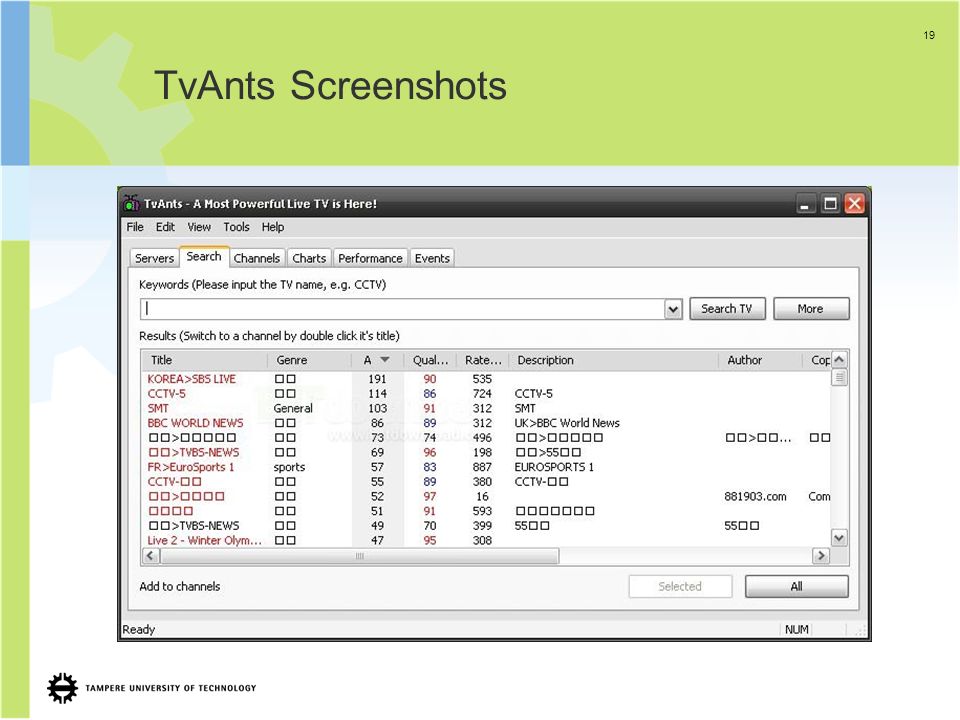Click the Search TV button
The width and height of the screenshot is (960, 720).
(x=727, y=309)
